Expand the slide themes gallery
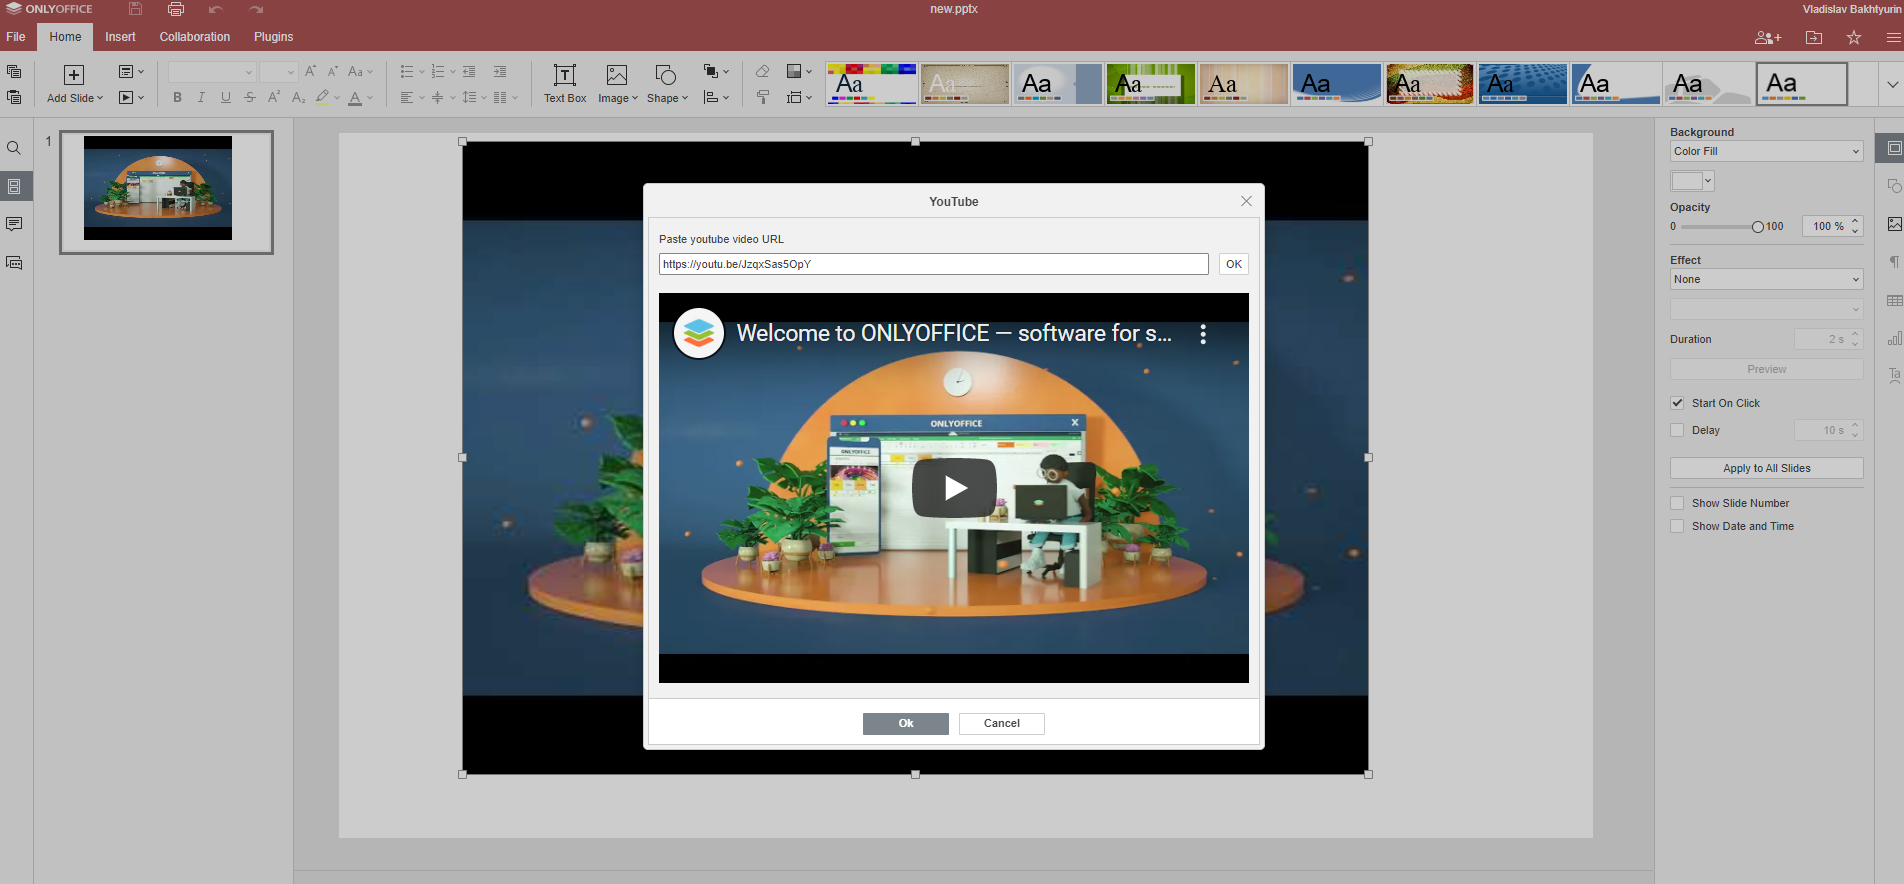 [1892, 85]
